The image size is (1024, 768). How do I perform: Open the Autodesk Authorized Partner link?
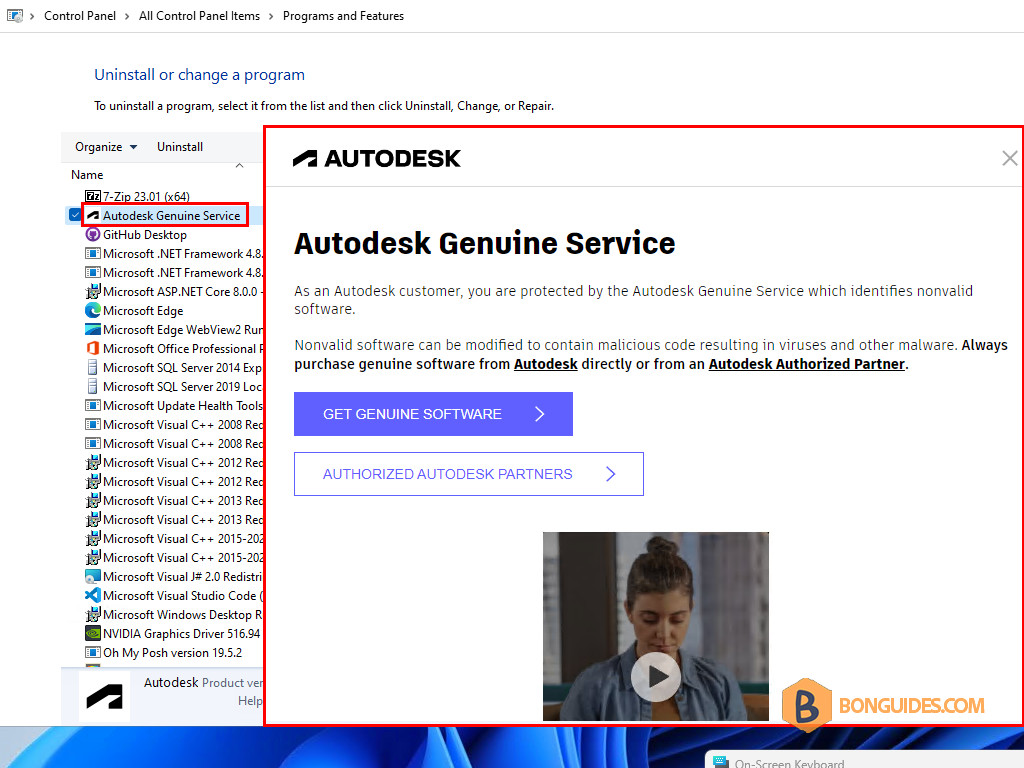tap(807, 364)
